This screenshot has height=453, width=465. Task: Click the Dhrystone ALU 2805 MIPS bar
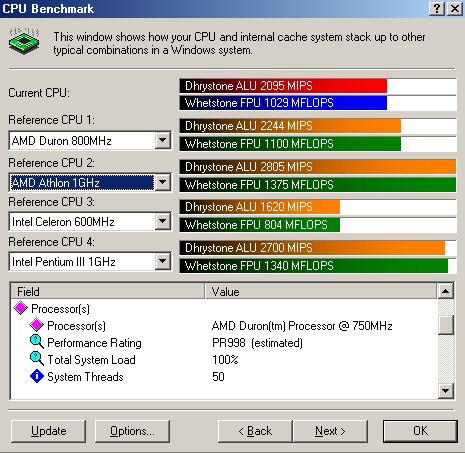pyautogui.click(x=318, y=167)
